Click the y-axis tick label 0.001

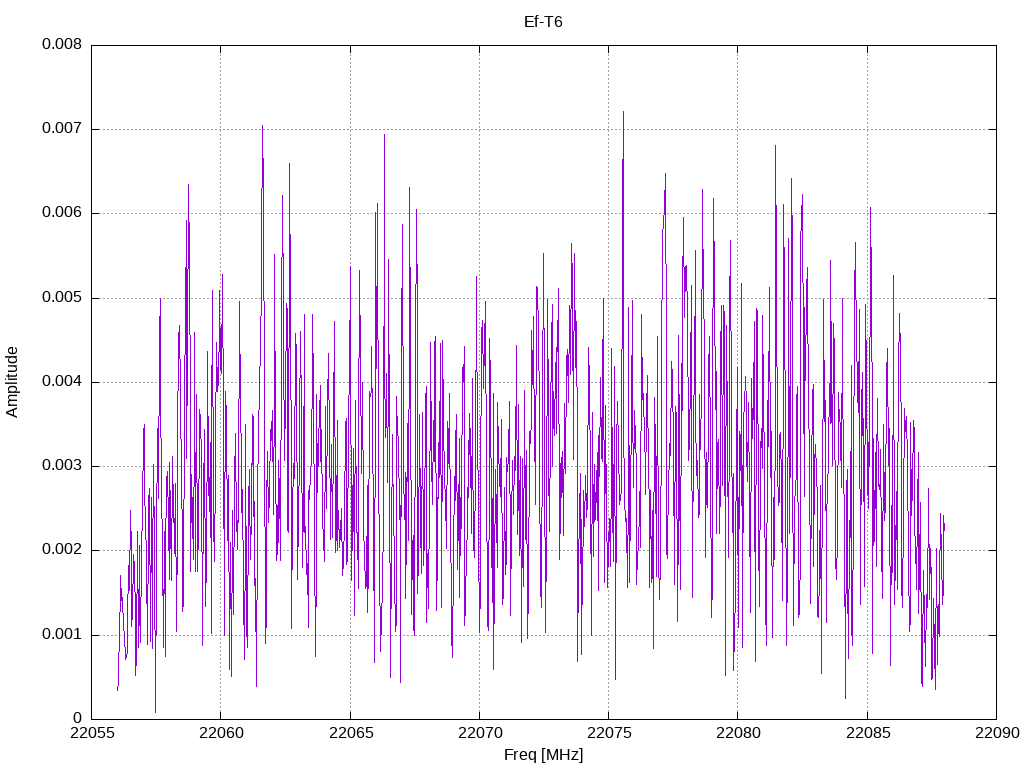click(x=62, y=634)
